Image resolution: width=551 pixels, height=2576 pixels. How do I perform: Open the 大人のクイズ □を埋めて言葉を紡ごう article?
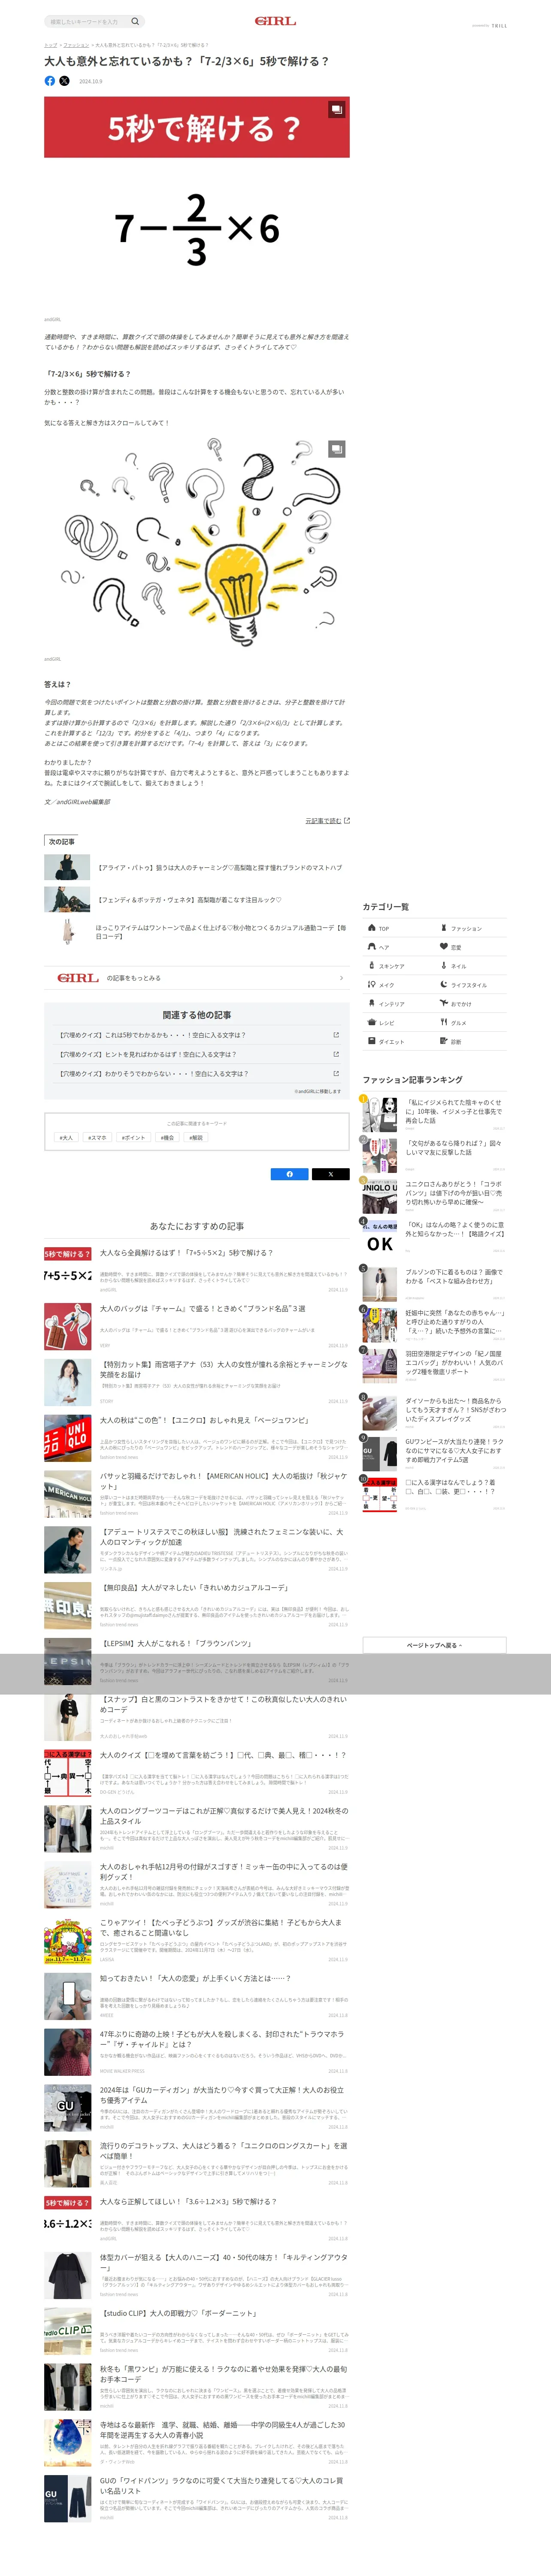pyautogui.click(x=197, y=1773)
